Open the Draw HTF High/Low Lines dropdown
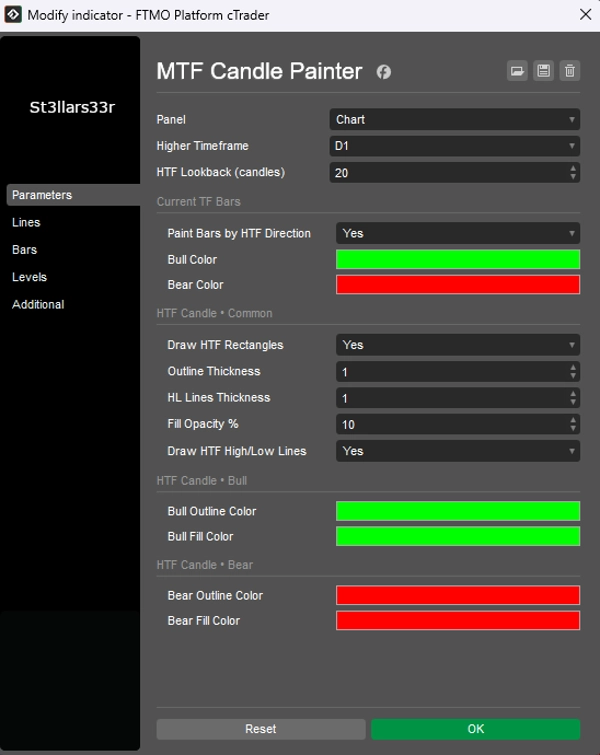This screenshot has height=755, width=600. tap(457, 451)
